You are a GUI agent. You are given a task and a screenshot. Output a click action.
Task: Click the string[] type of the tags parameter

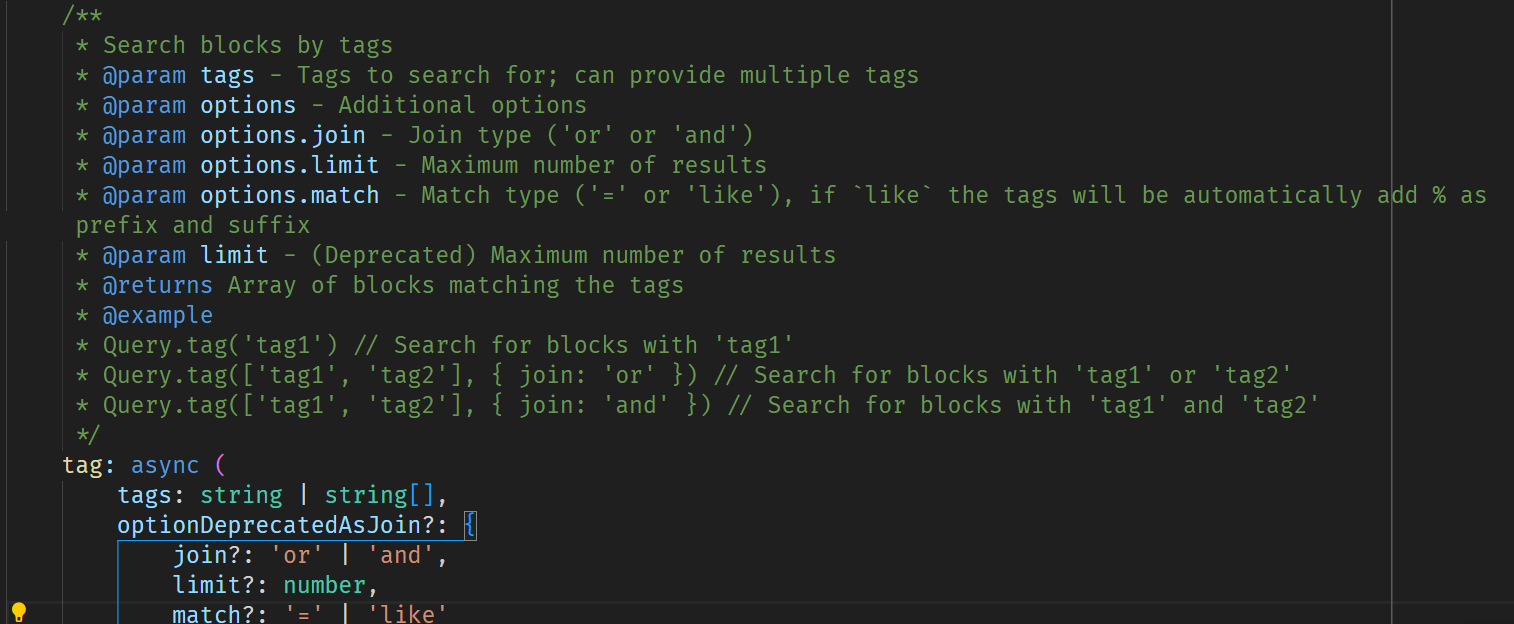click(x=379, y=495)
